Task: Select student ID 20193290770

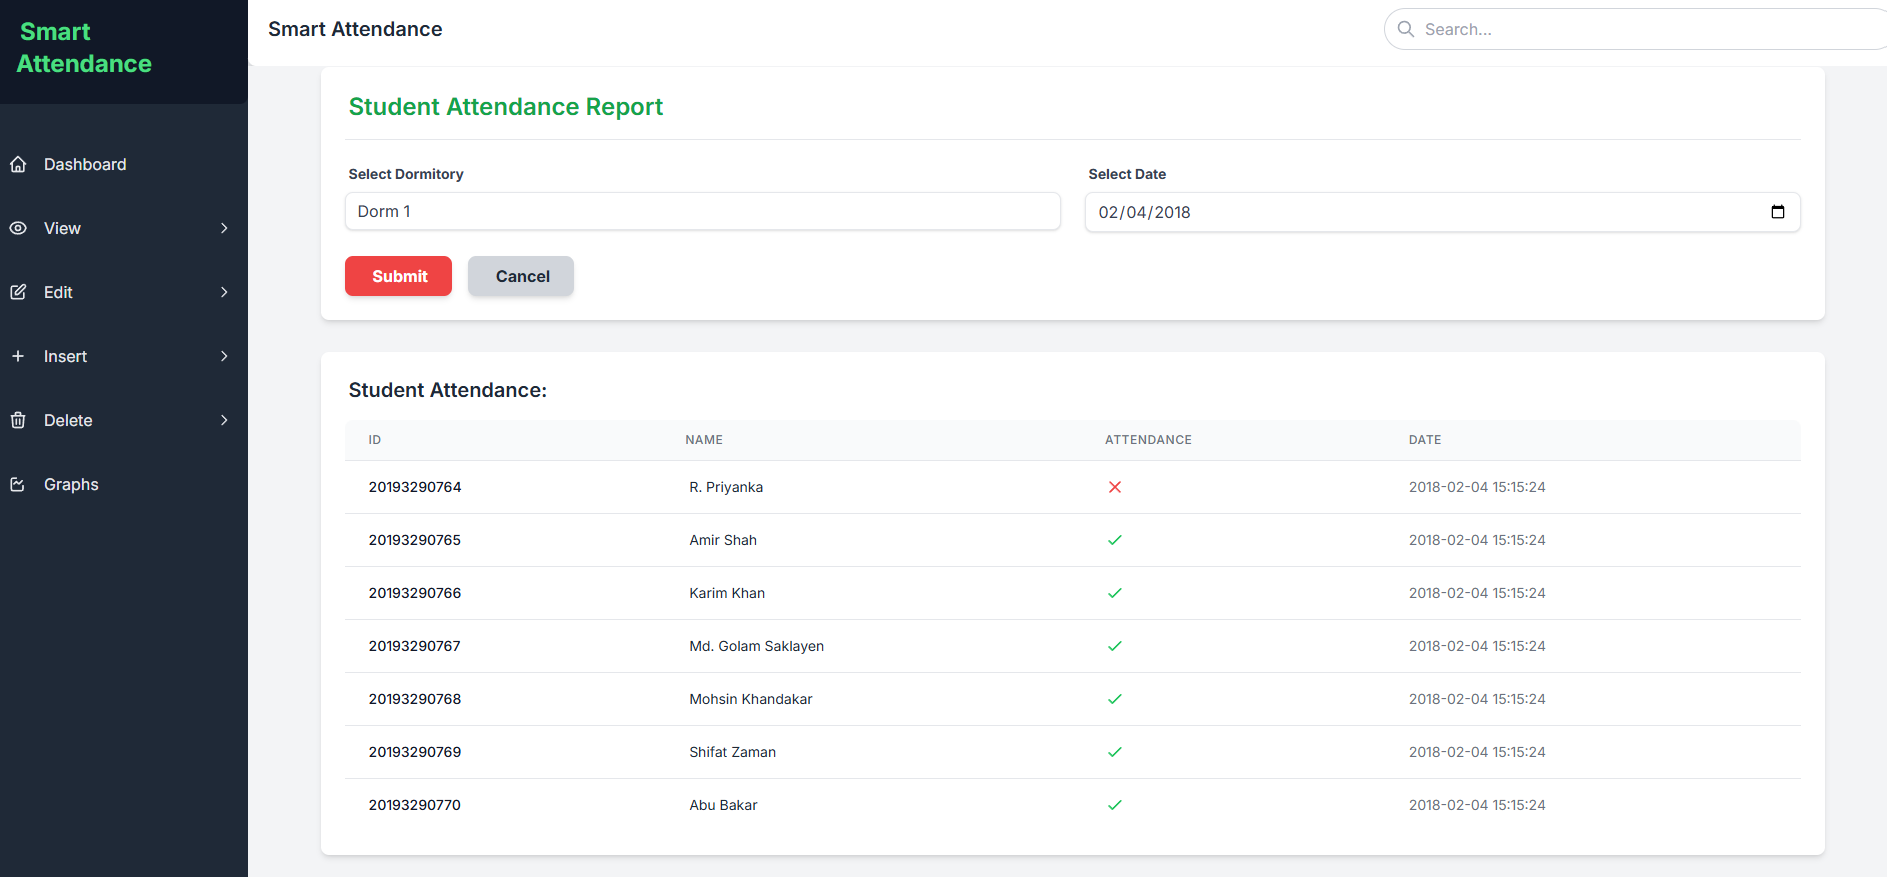Action: coord(415,805)
